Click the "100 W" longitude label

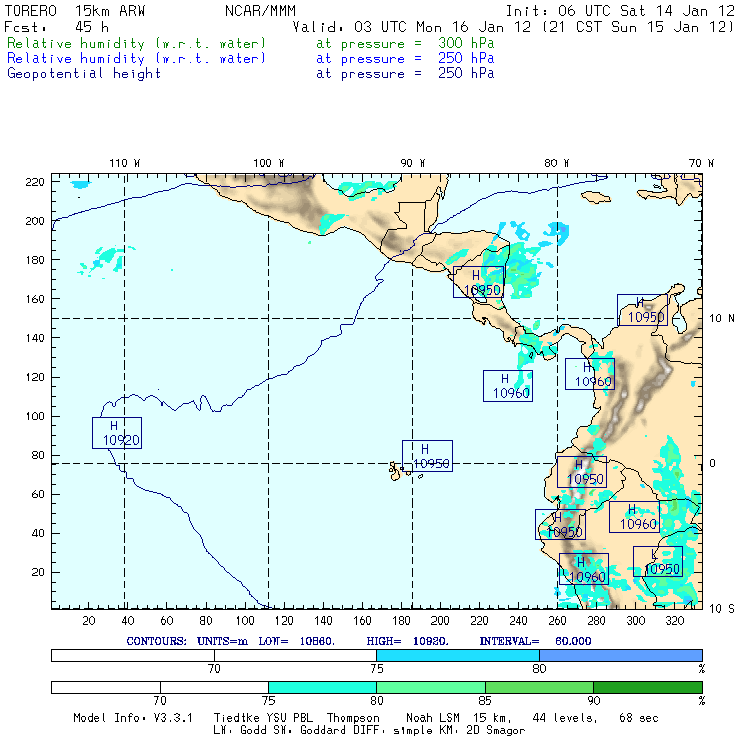[x=269, y=163]
